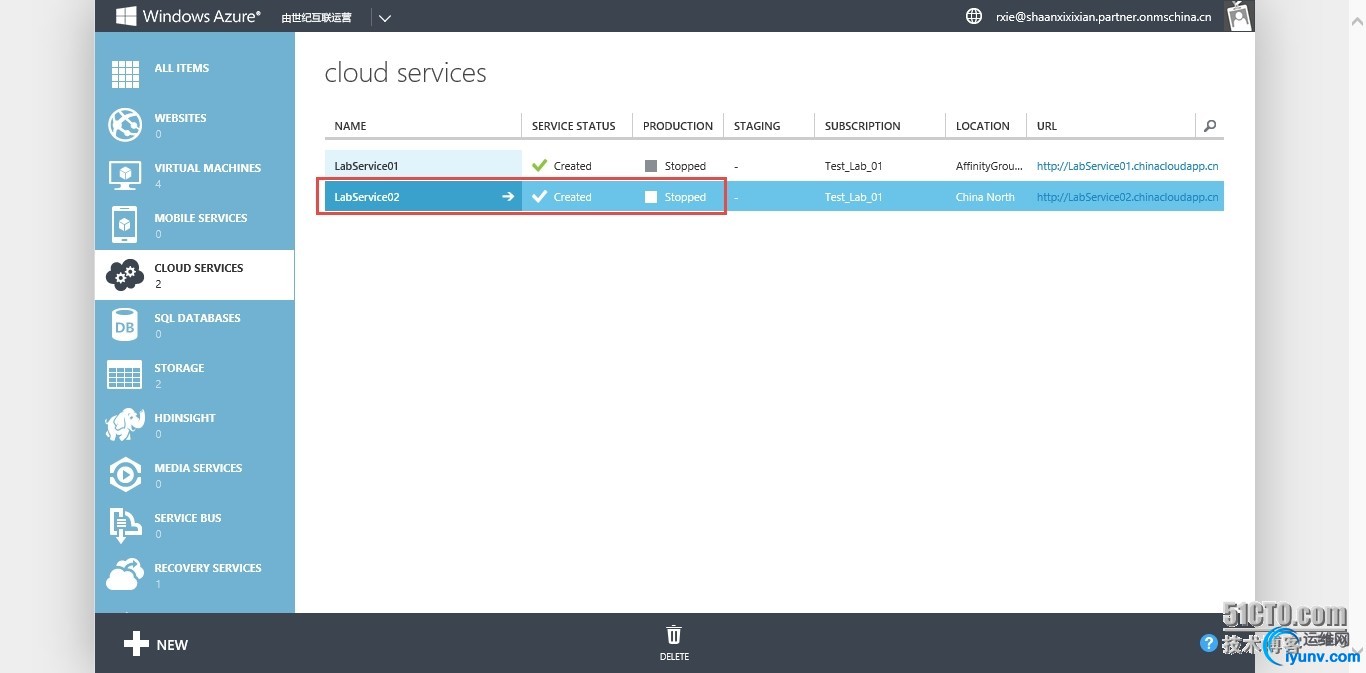
Task: Open the LabService01 URL link
Action: pos(1127,166)
